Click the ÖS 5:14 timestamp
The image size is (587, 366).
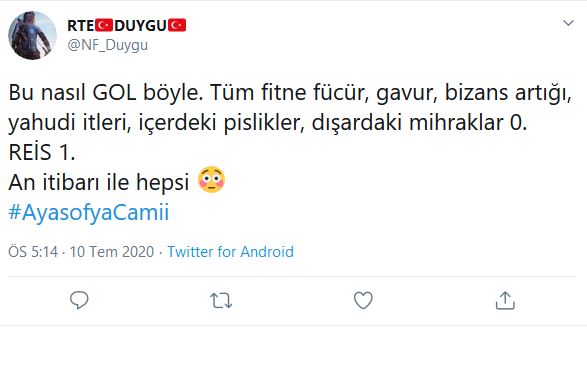point(33,251)
